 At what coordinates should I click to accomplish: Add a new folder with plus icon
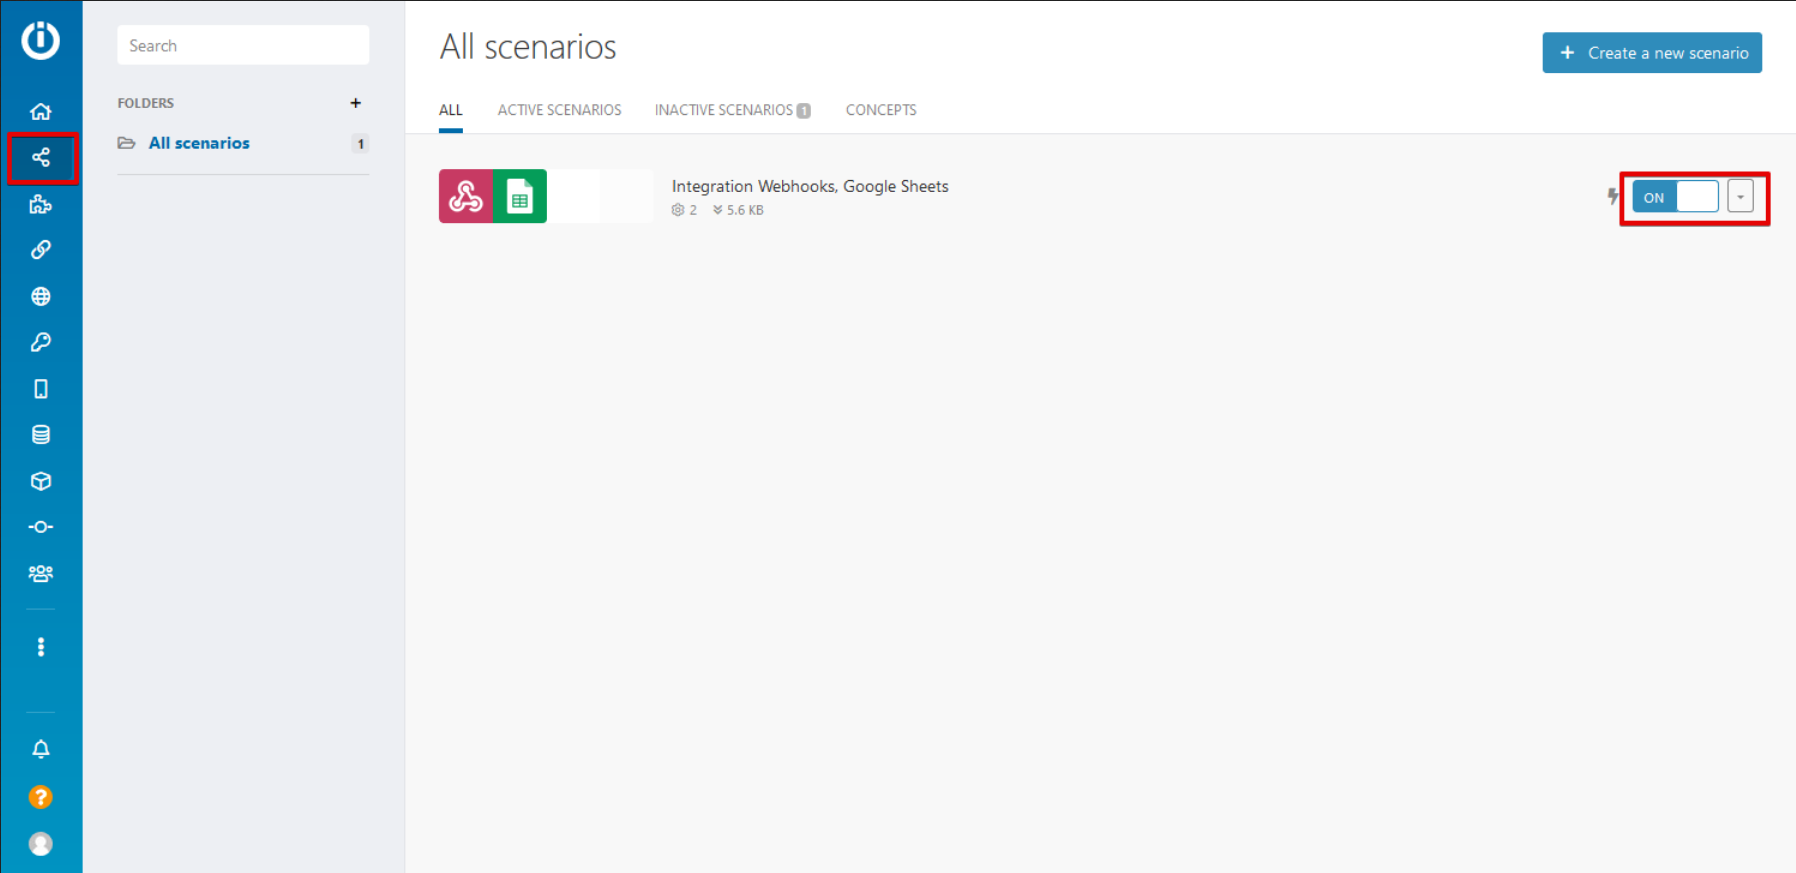(355, 103)
